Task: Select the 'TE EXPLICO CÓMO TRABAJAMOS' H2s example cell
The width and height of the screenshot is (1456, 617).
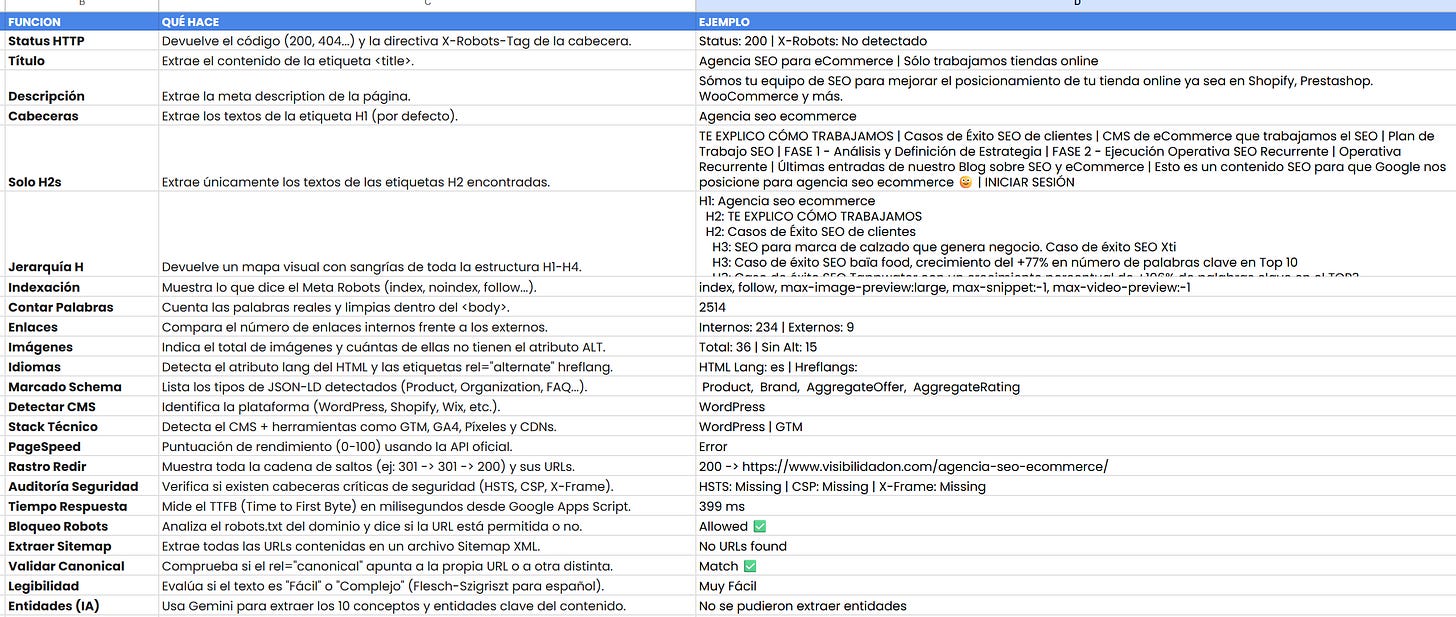Action: (x=1075, y=158)
